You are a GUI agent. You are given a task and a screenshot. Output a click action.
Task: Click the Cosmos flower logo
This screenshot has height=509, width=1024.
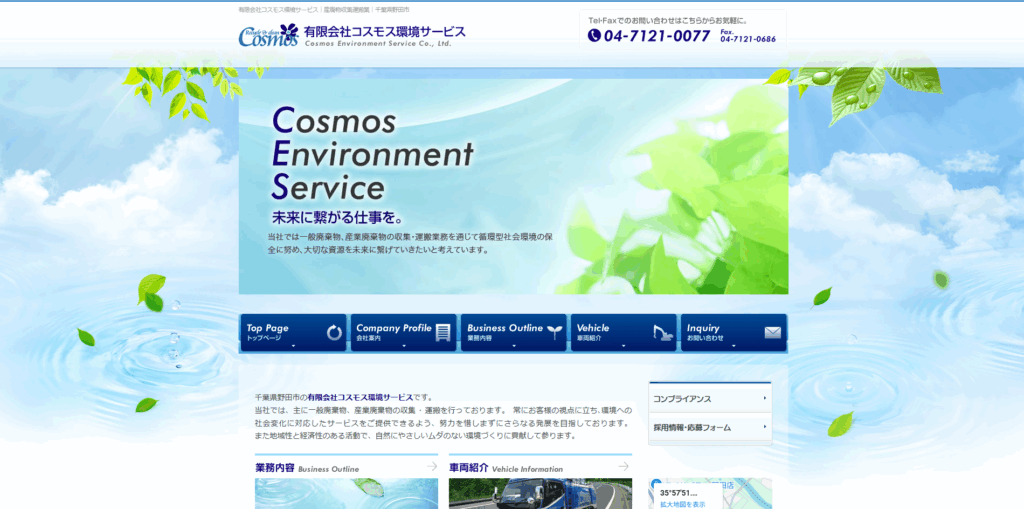click(x=270, y=34)
